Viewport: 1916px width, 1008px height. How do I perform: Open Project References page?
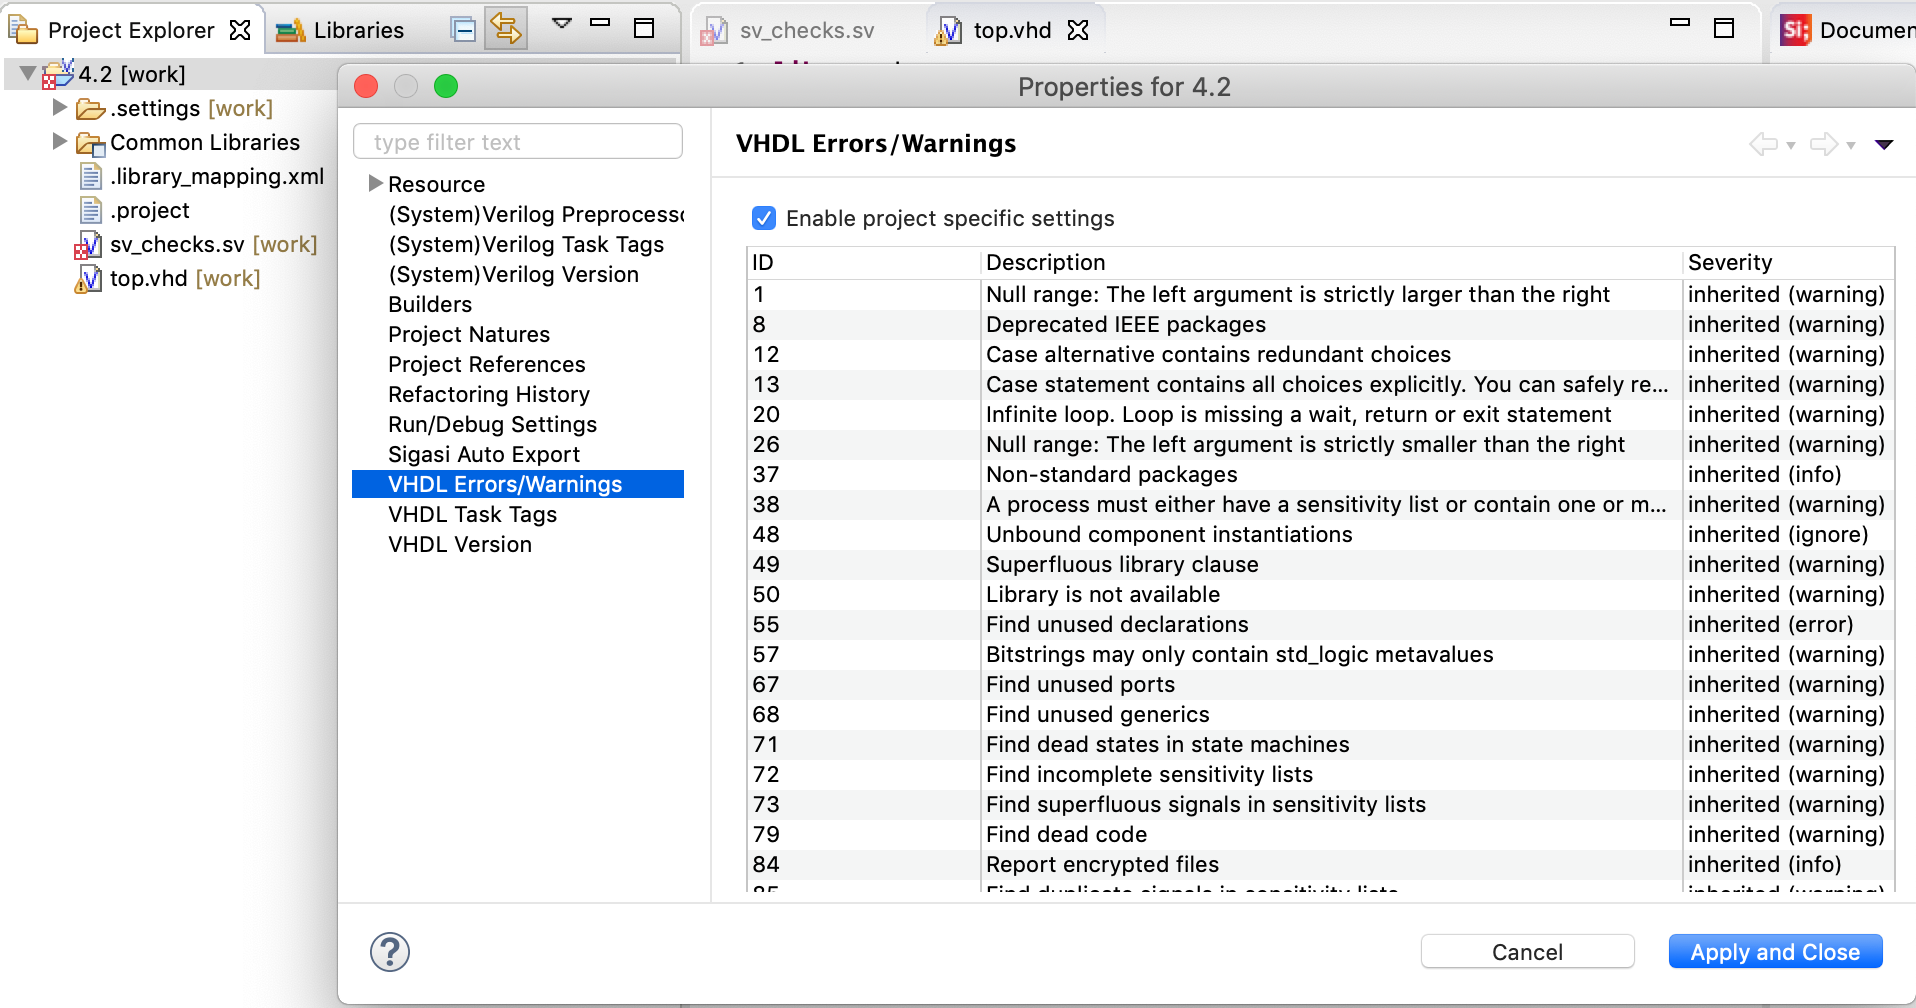pyautogui.click(x=487, y=364)
